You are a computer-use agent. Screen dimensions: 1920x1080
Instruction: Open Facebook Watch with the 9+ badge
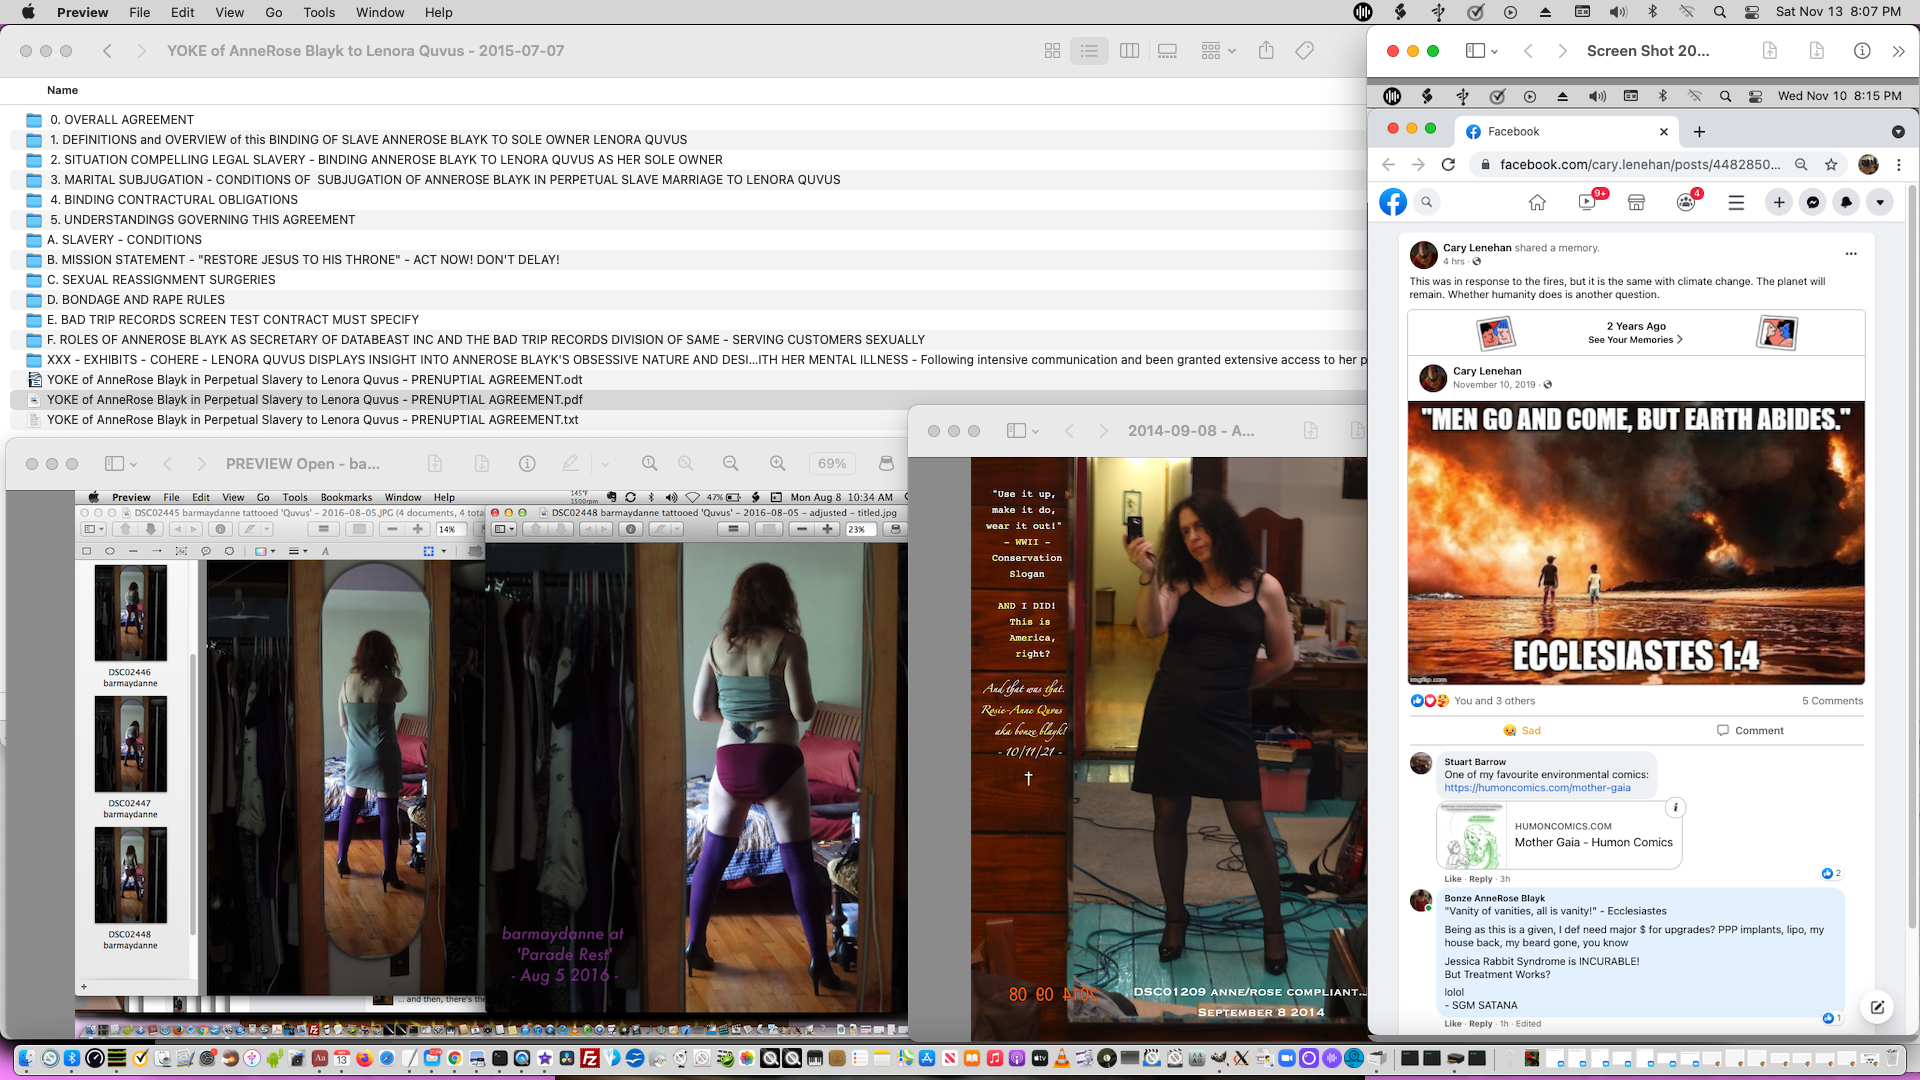[1586, 202]
